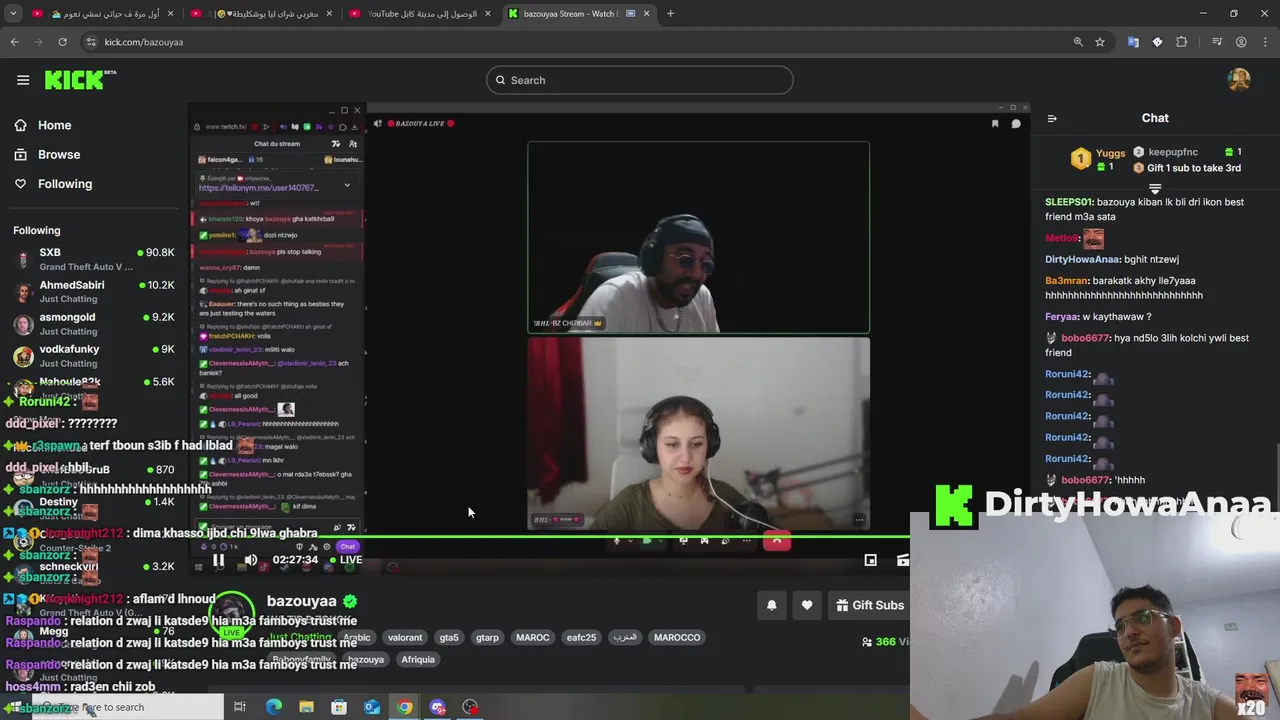Viewport: 1280px width, 720px height.
Task: Follow bazouyaa with the heart button
Action: (807, 605)
